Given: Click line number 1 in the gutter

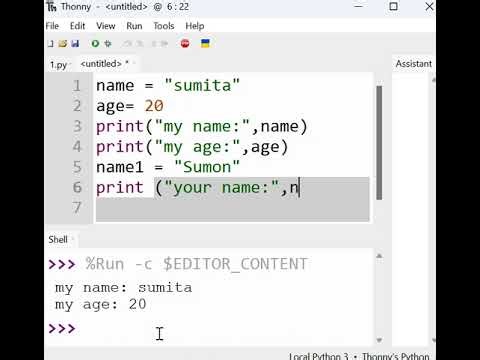Looking at the screenshot, I should point(77,86).
